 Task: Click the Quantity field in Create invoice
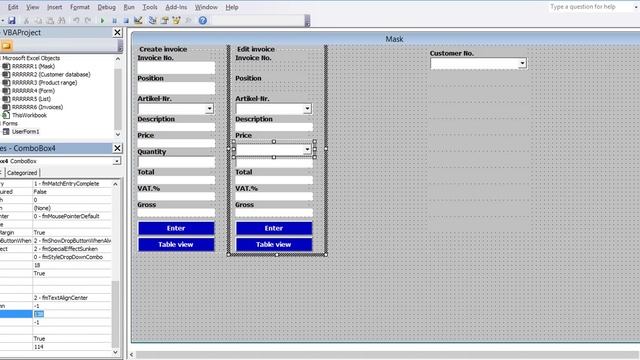176,162
